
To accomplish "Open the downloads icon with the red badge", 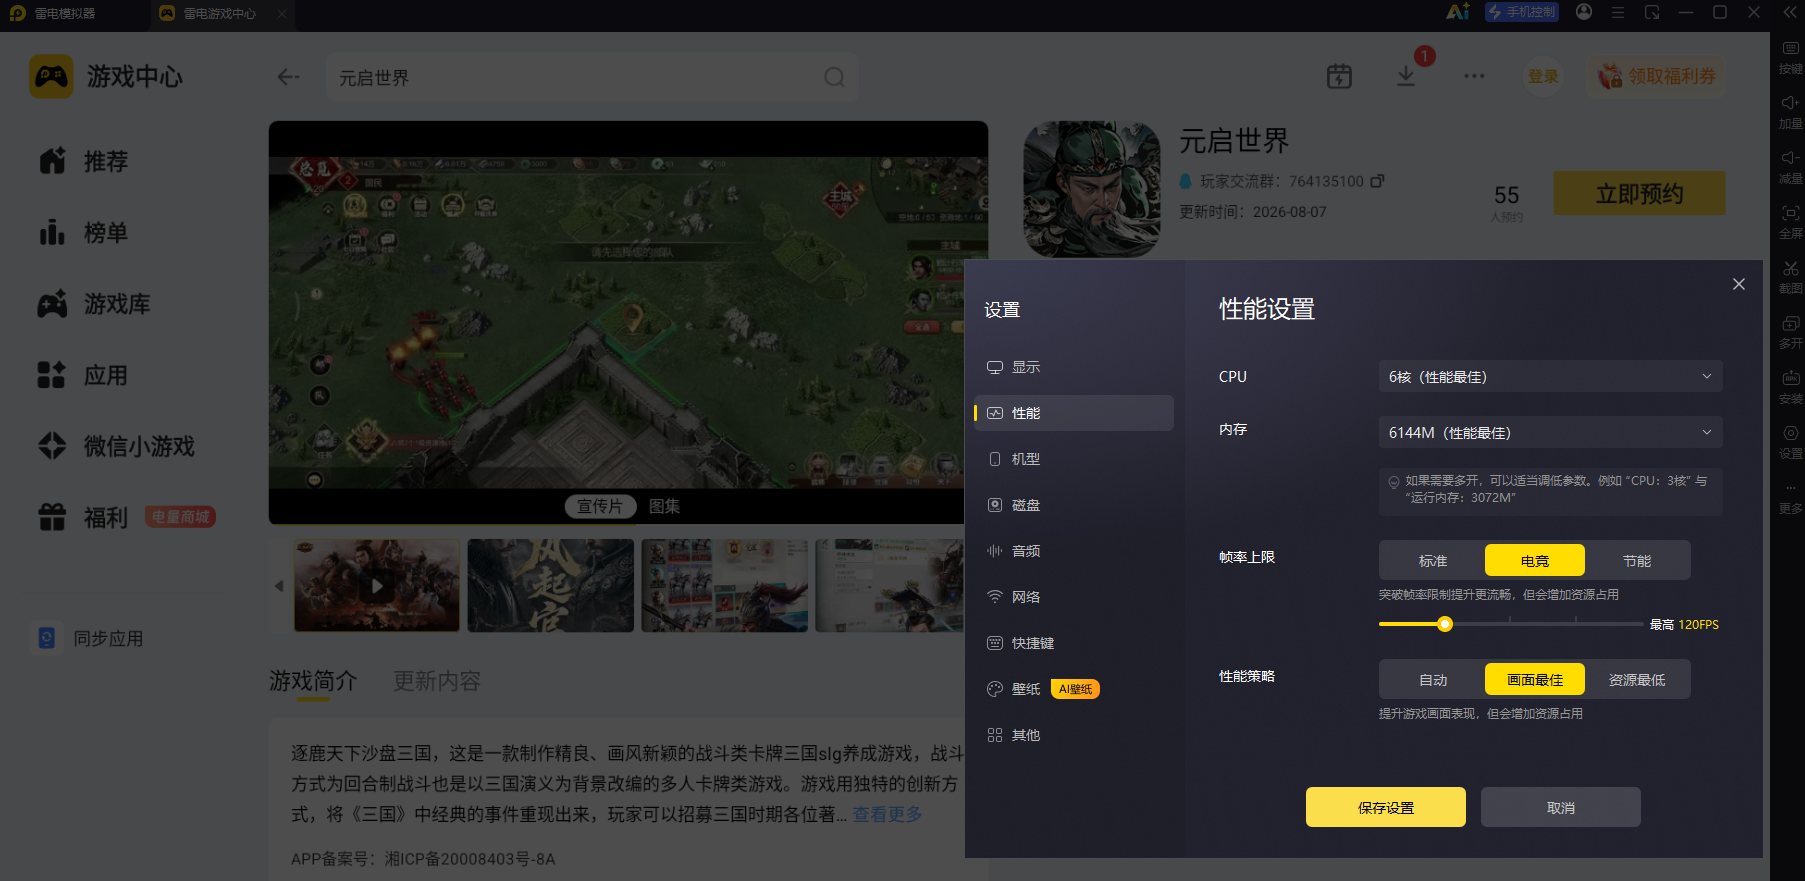I will (x=1406, y=76).
